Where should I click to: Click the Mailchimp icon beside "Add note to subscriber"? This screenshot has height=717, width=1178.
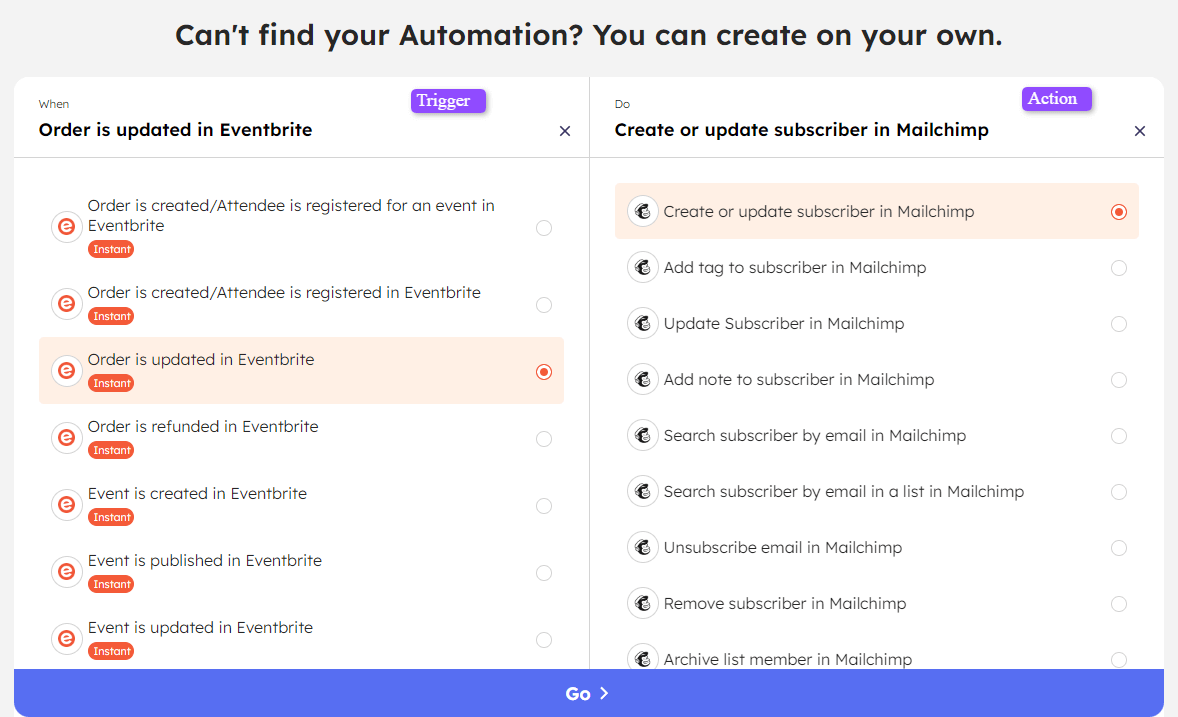point(643,379)
